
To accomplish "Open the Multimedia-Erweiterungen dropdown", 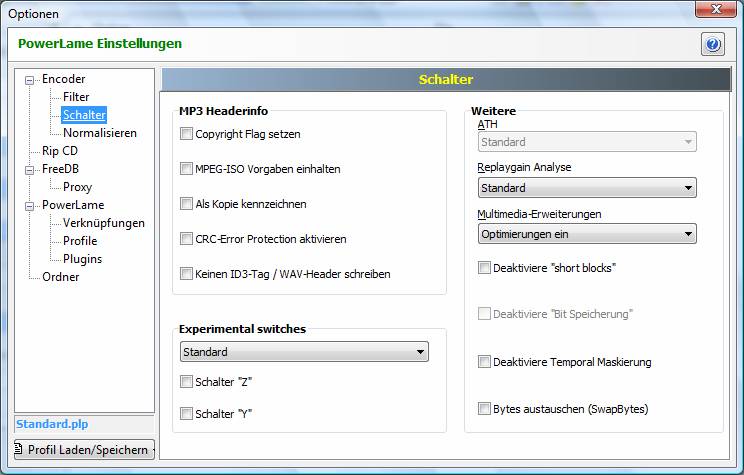I will 587,234.
